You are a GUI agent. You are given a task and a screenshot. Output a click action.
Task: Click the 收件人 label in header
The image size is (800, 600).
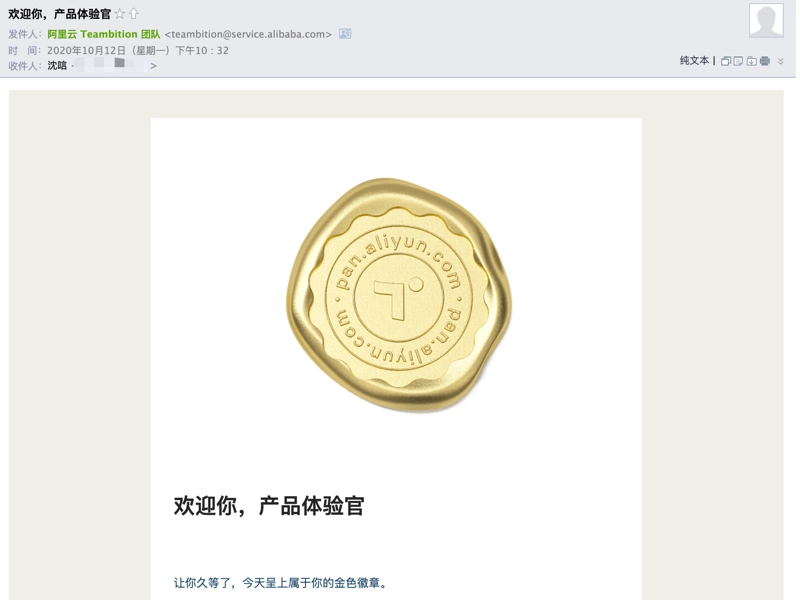24,66
